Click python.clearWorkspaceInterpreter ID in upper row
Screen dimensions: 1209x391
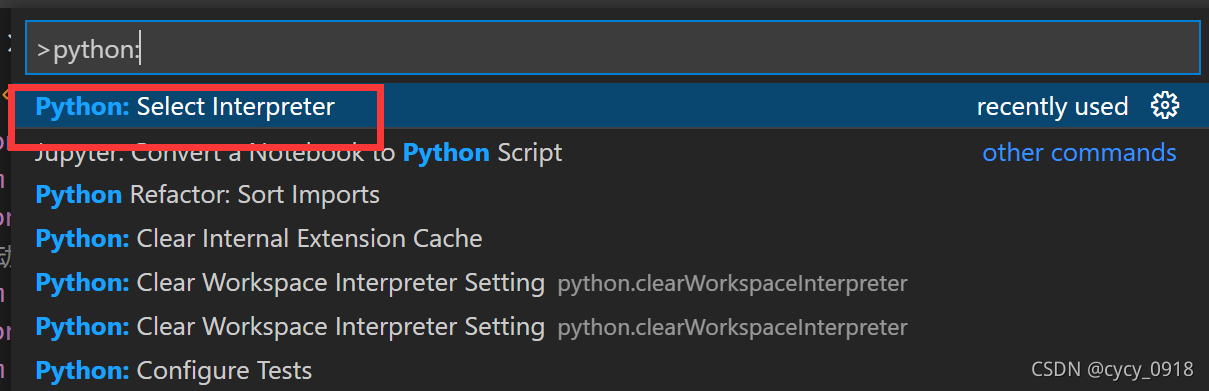pyautogui.click(x=732, y=284)
